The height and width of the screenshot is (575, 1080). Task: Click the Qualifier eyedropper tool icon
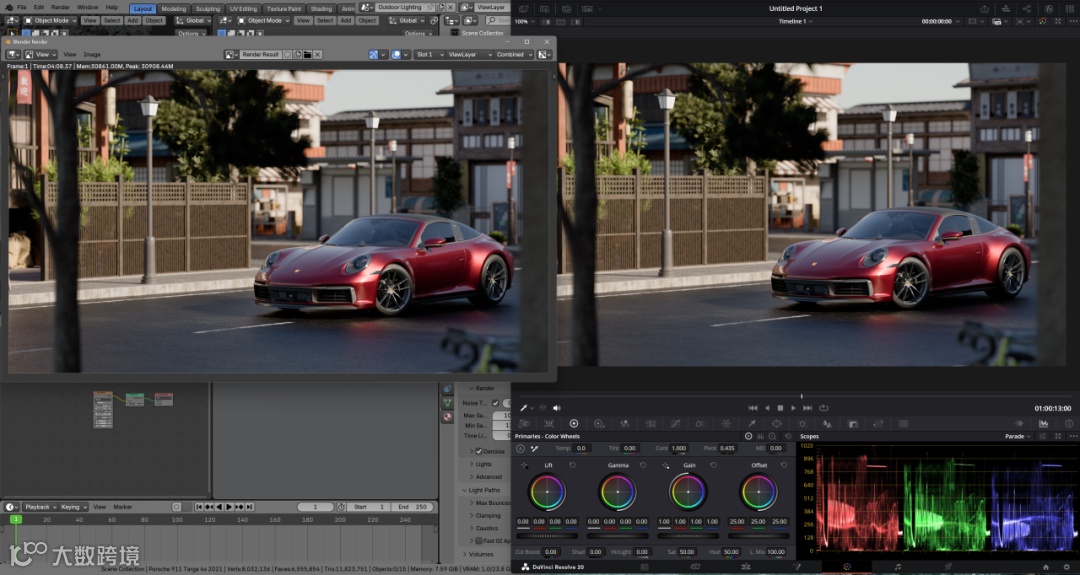[751, 423]
